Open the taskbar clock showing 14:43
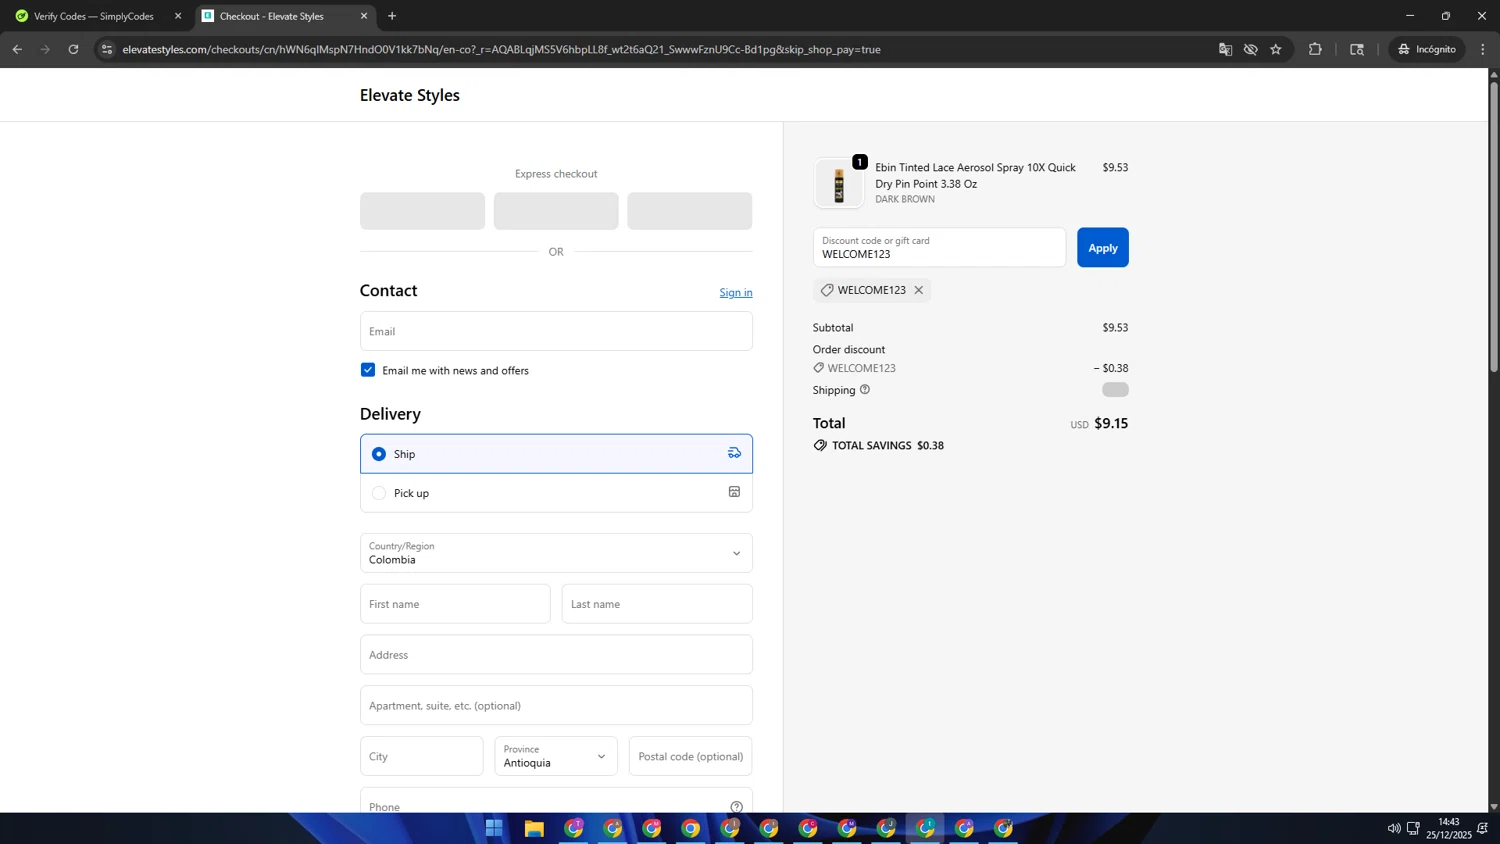This screenshot has width=1500, height=844. click(1449, 828)
